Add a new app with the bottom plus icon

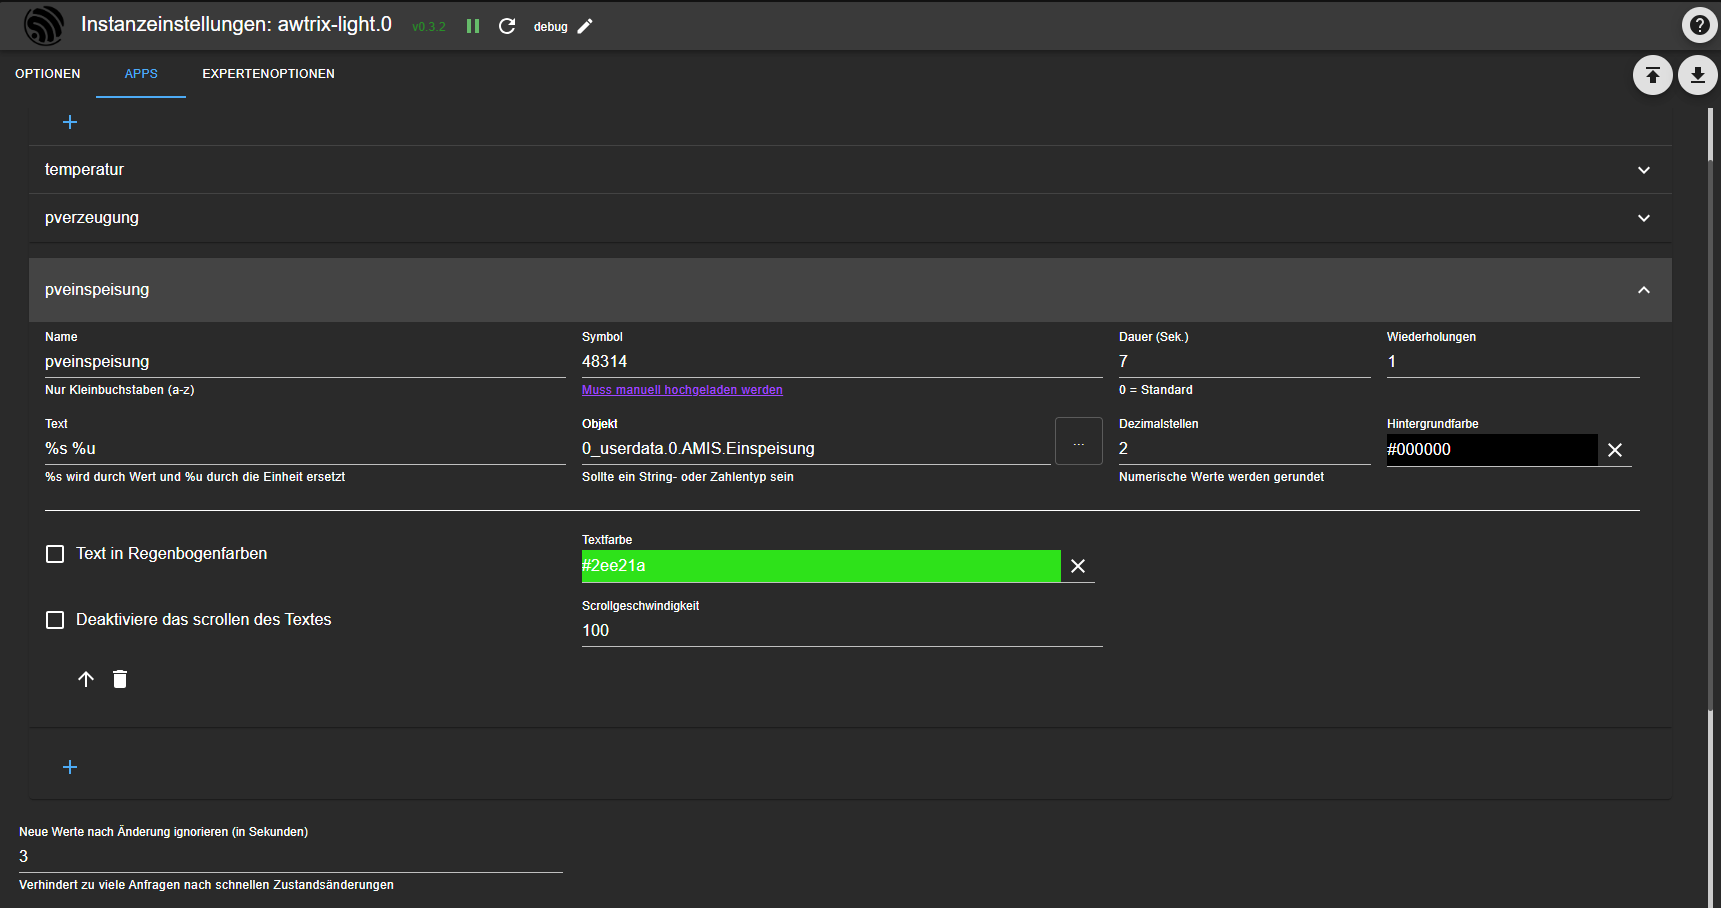[x=70, y=767]
